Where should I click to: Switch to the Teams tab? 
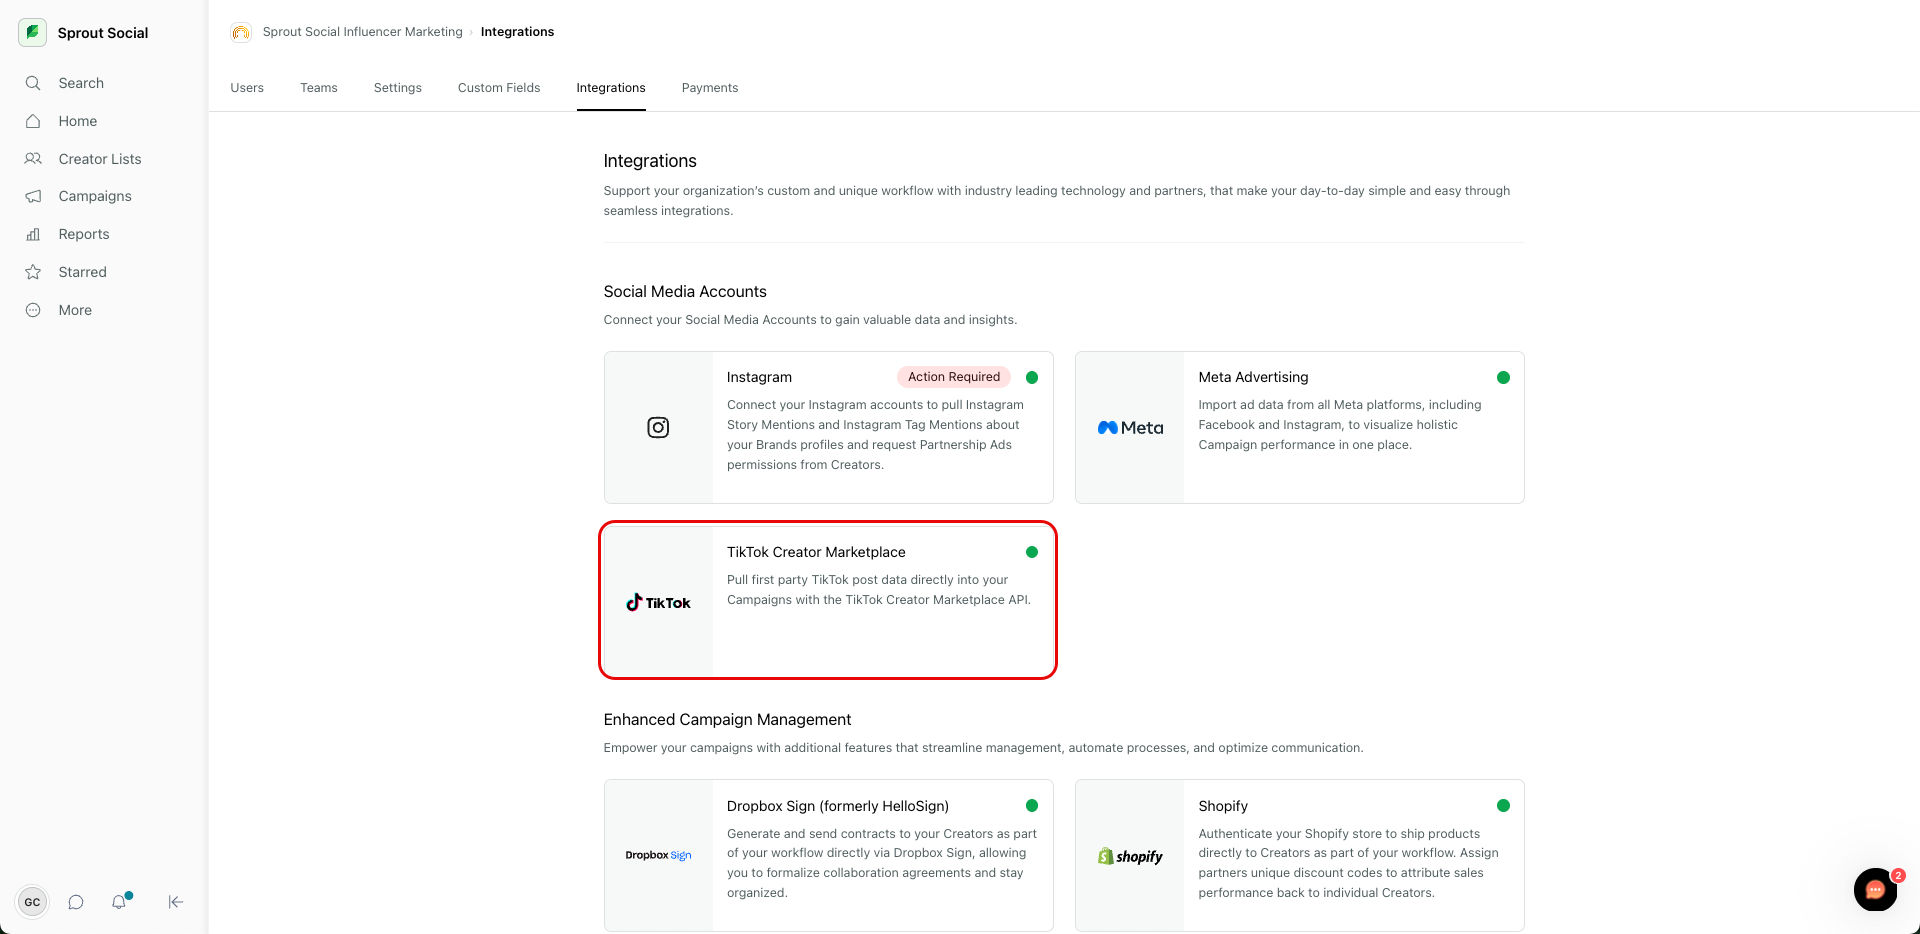[319, 88]
